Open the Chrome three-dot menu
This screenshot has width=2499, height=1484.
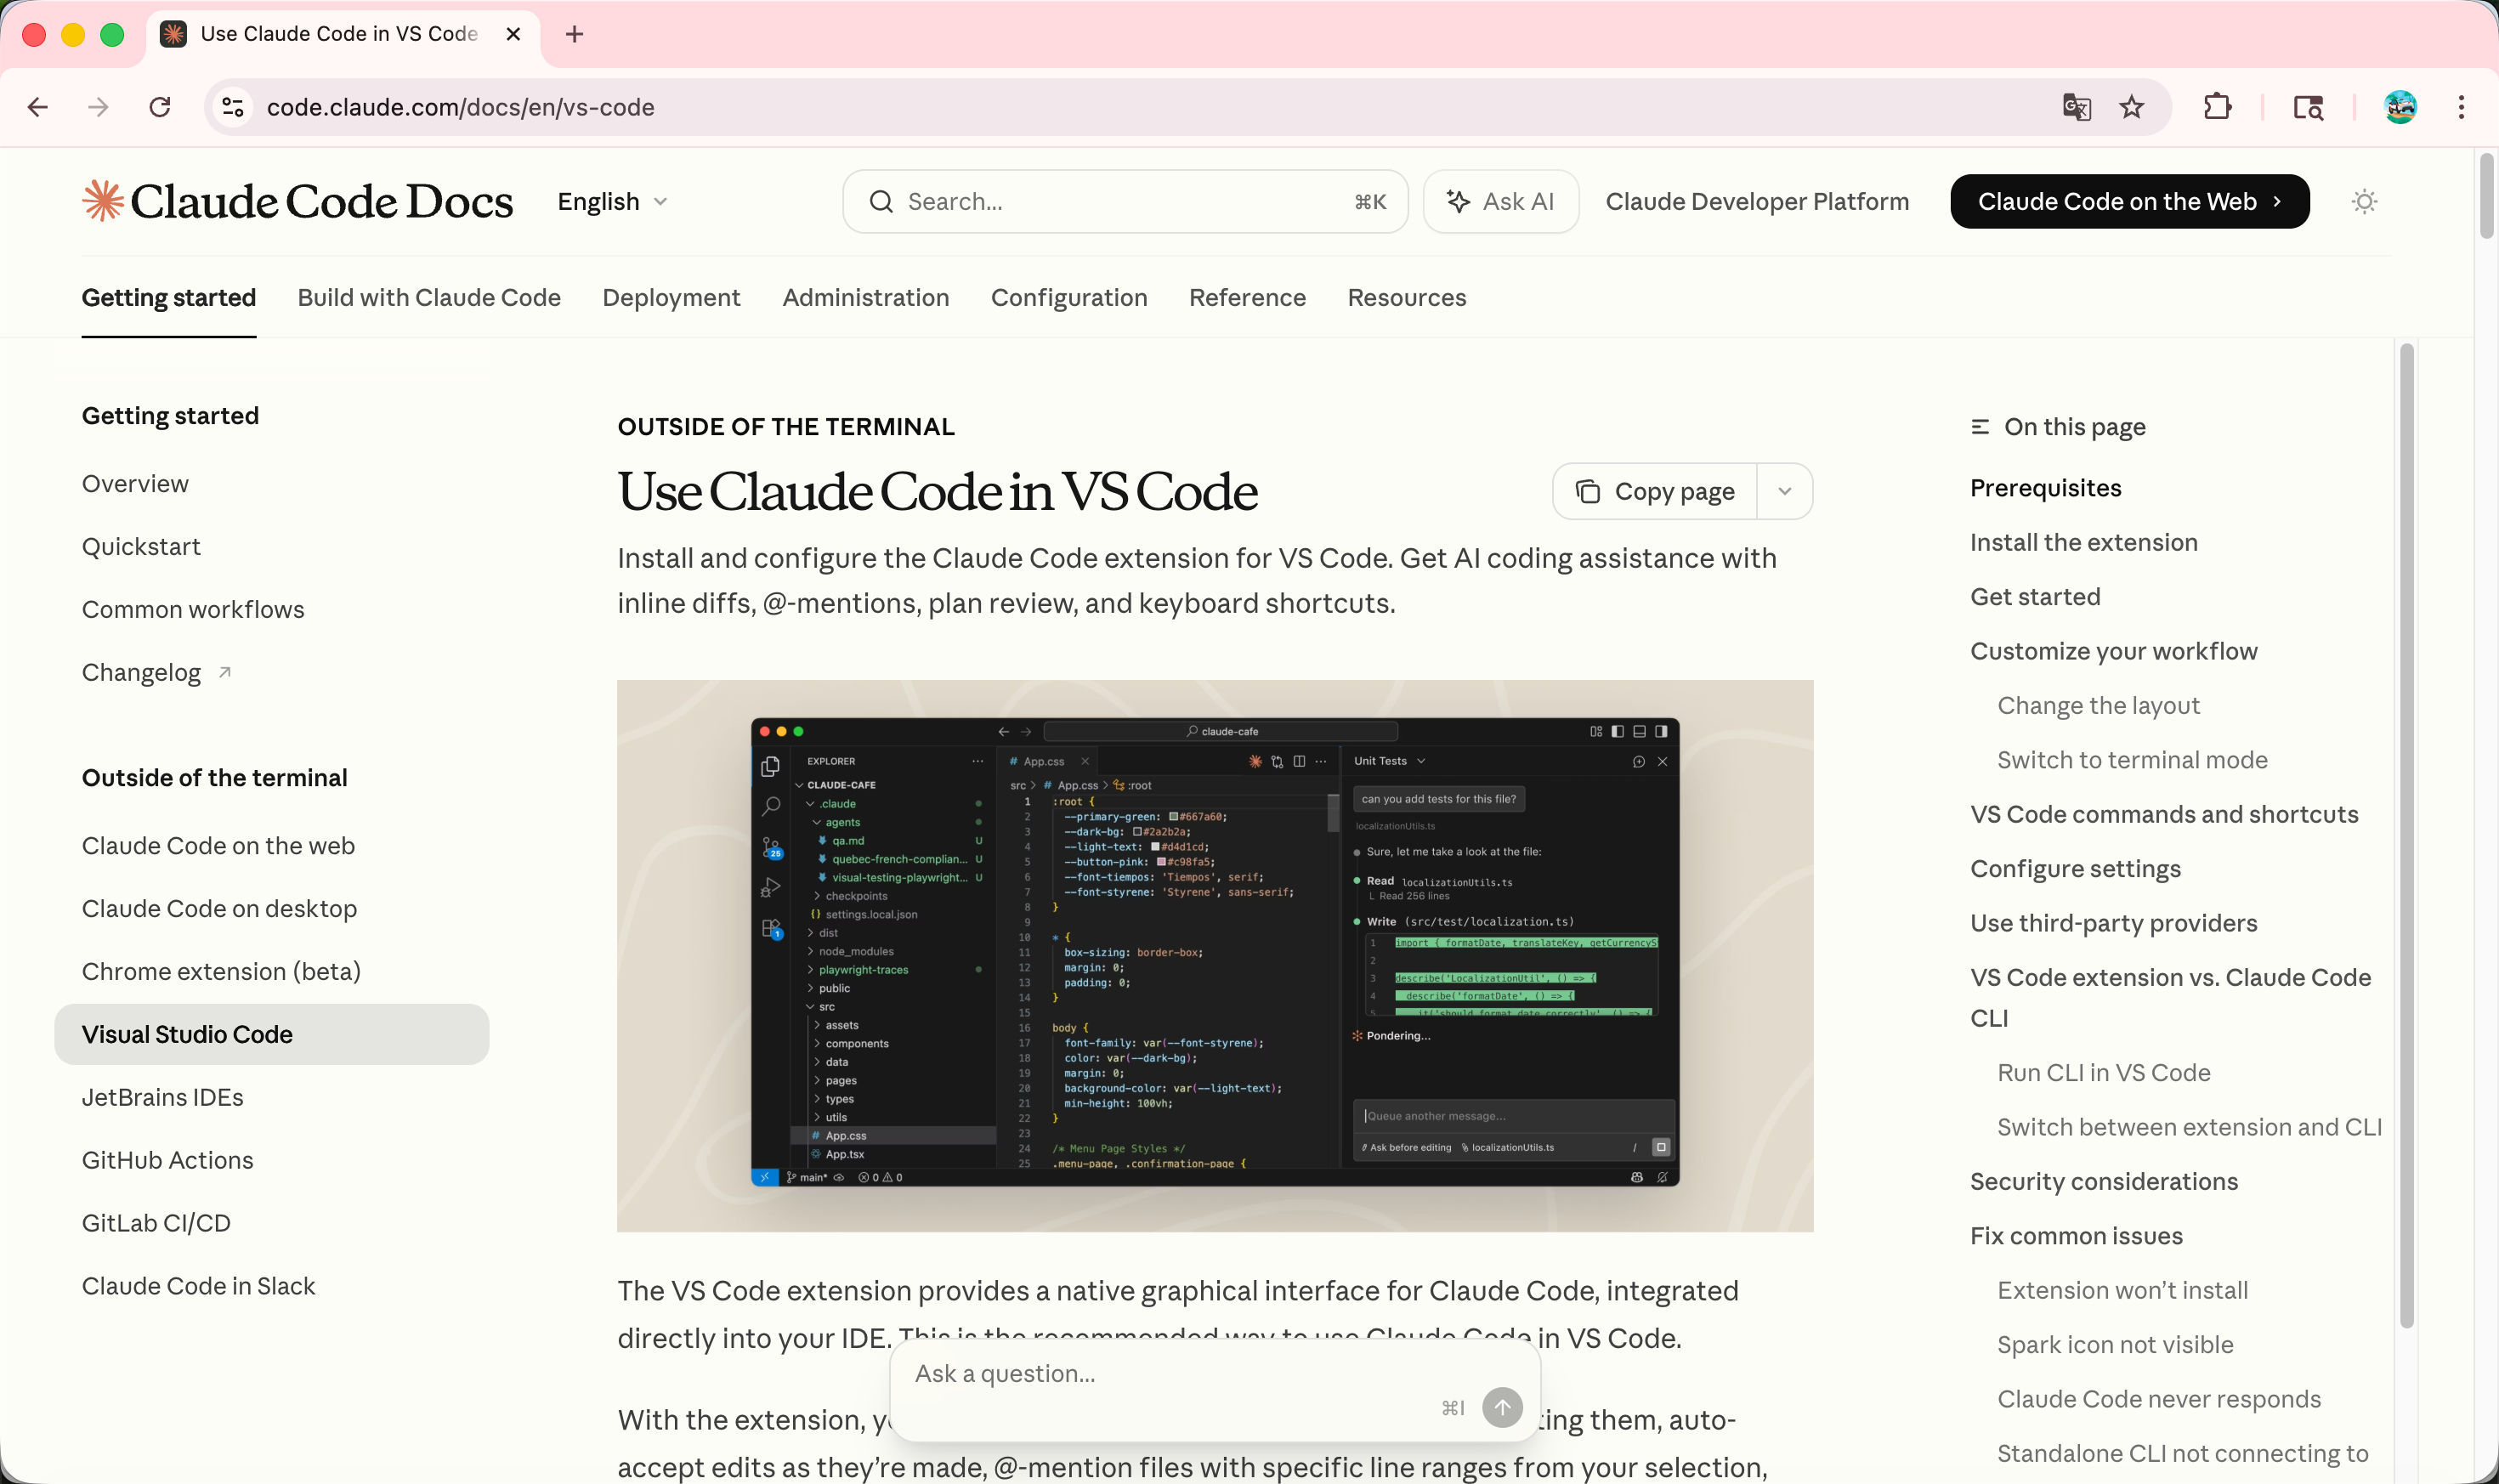pyautogui.click(x=2461, y=107)
